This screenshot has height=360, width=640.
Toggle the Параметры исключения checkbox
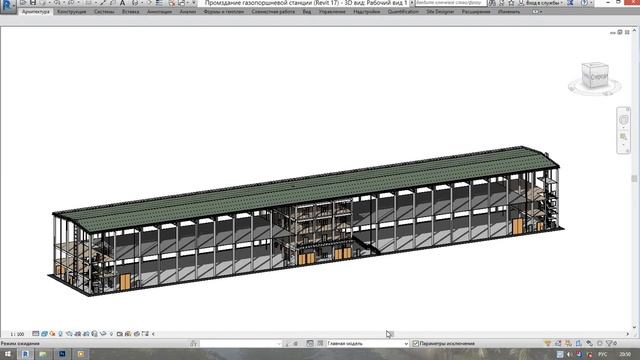[416, 344]
